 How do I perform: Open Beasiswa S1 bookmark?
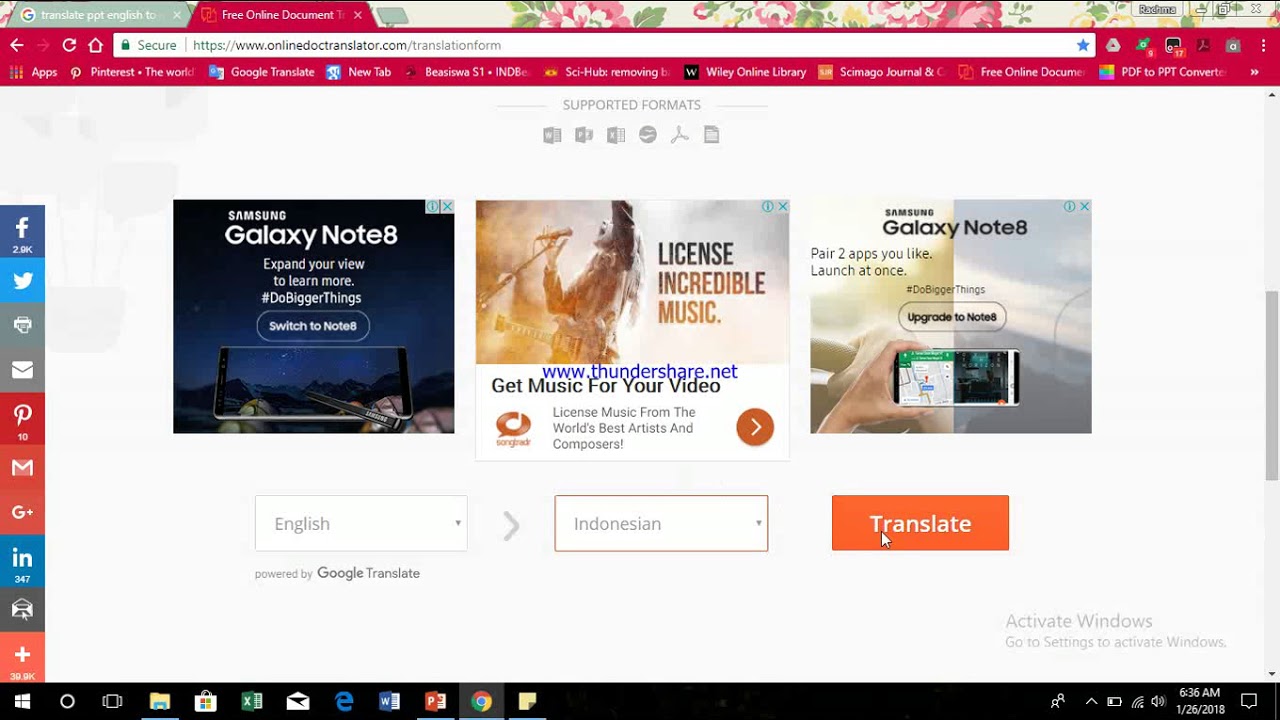coord(467,72)
